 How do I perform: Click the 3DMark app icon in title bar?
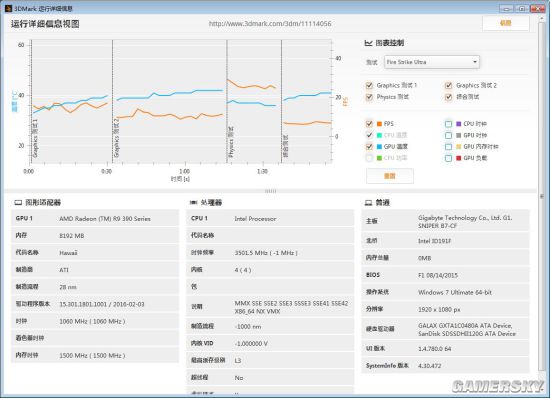coord(8,8)
